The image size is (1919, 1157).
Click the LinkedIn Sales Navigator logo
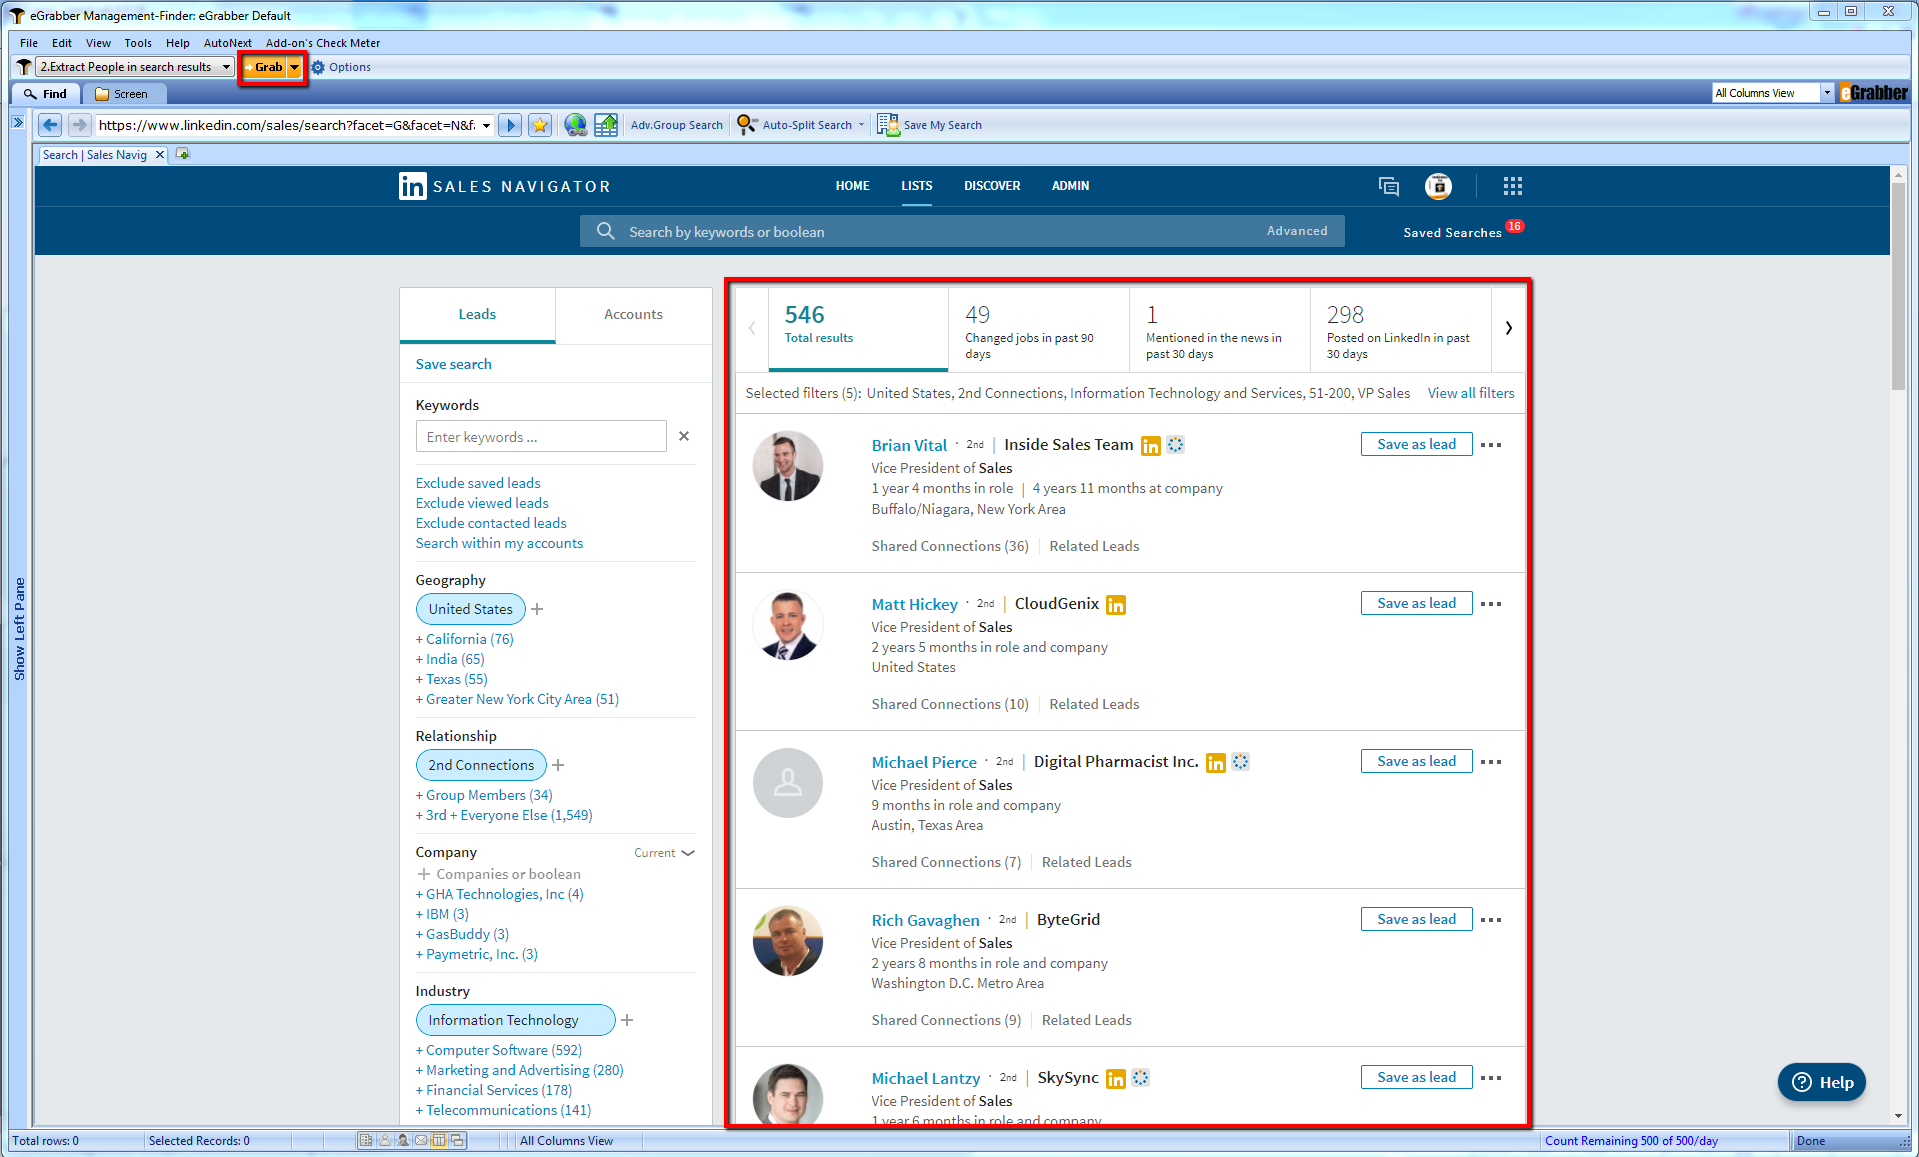504,186
